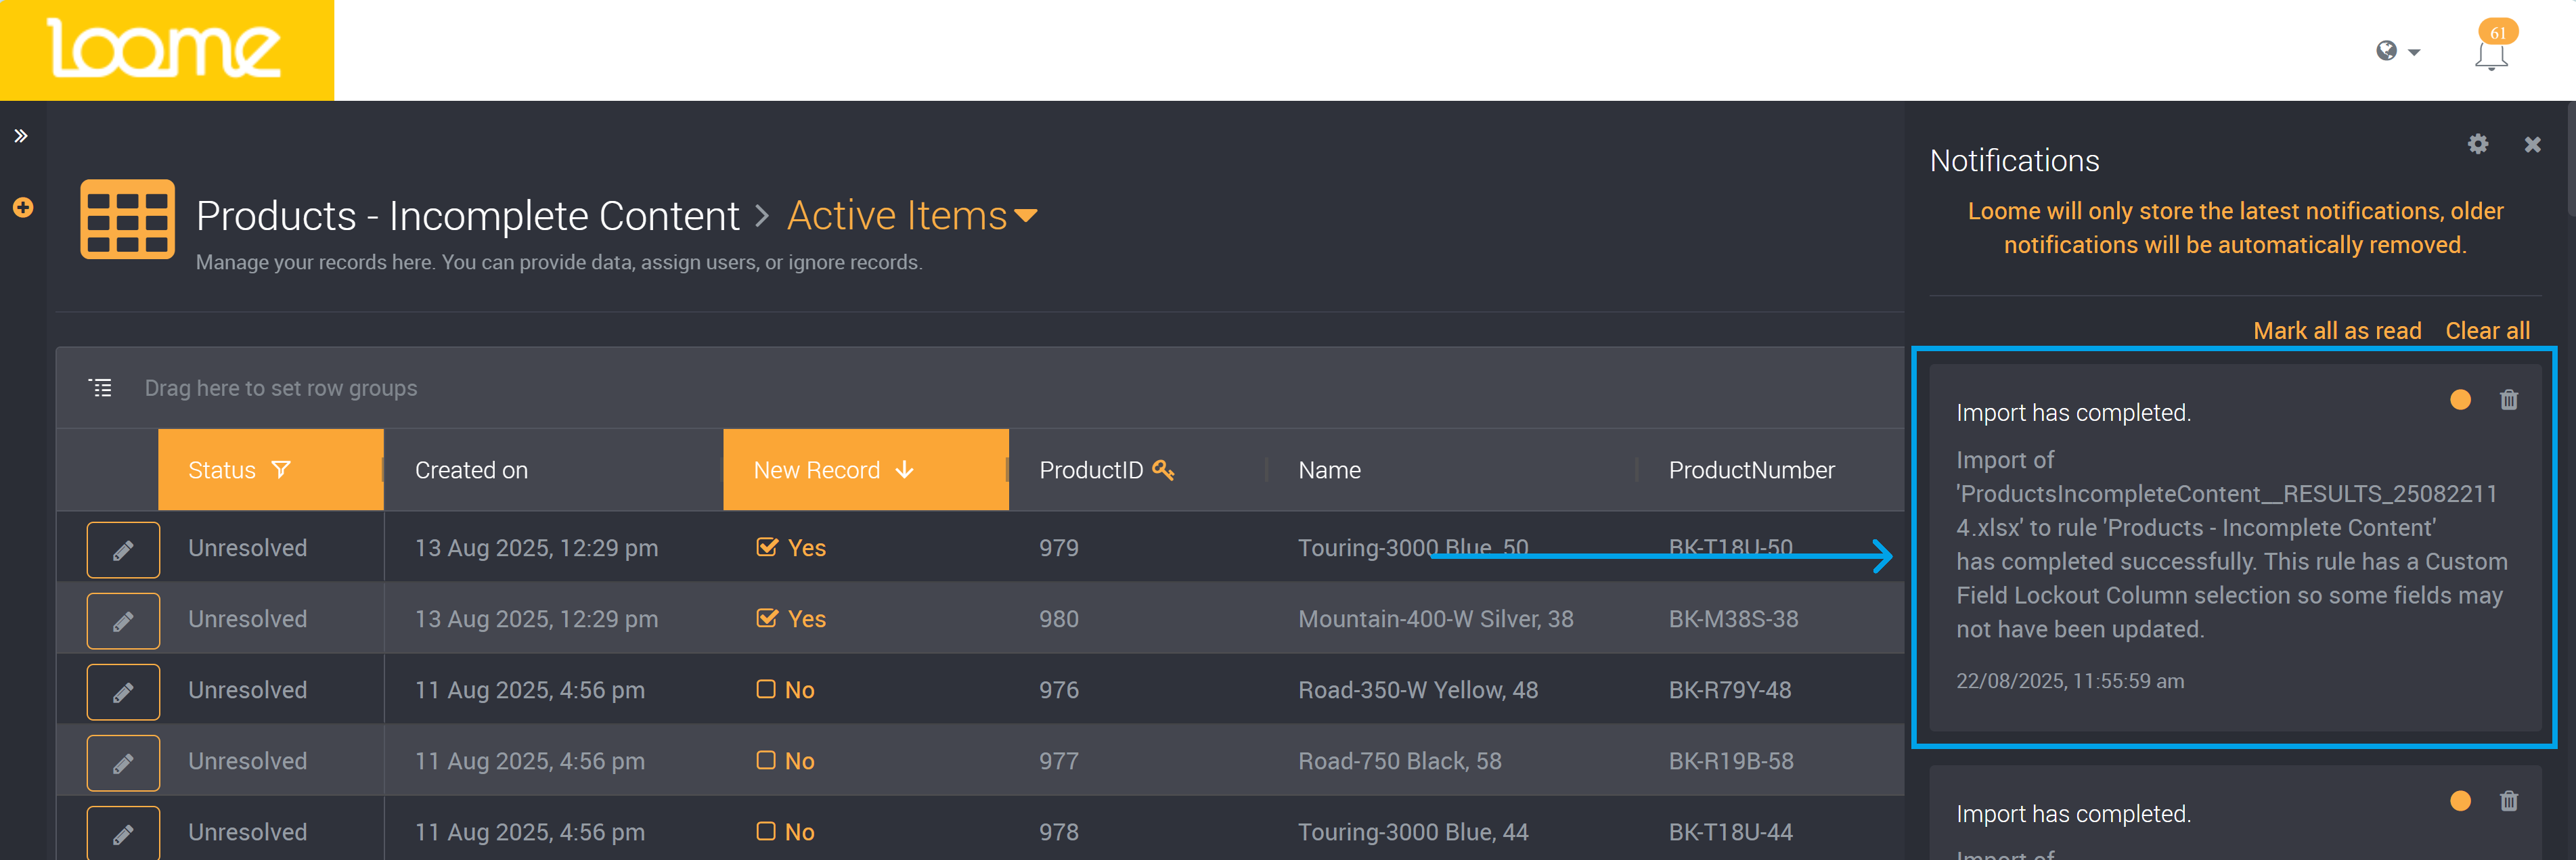This screenshot has height=860, width=2576.
Task: Click the globe language icon
Action: (x=2387, y=51)
